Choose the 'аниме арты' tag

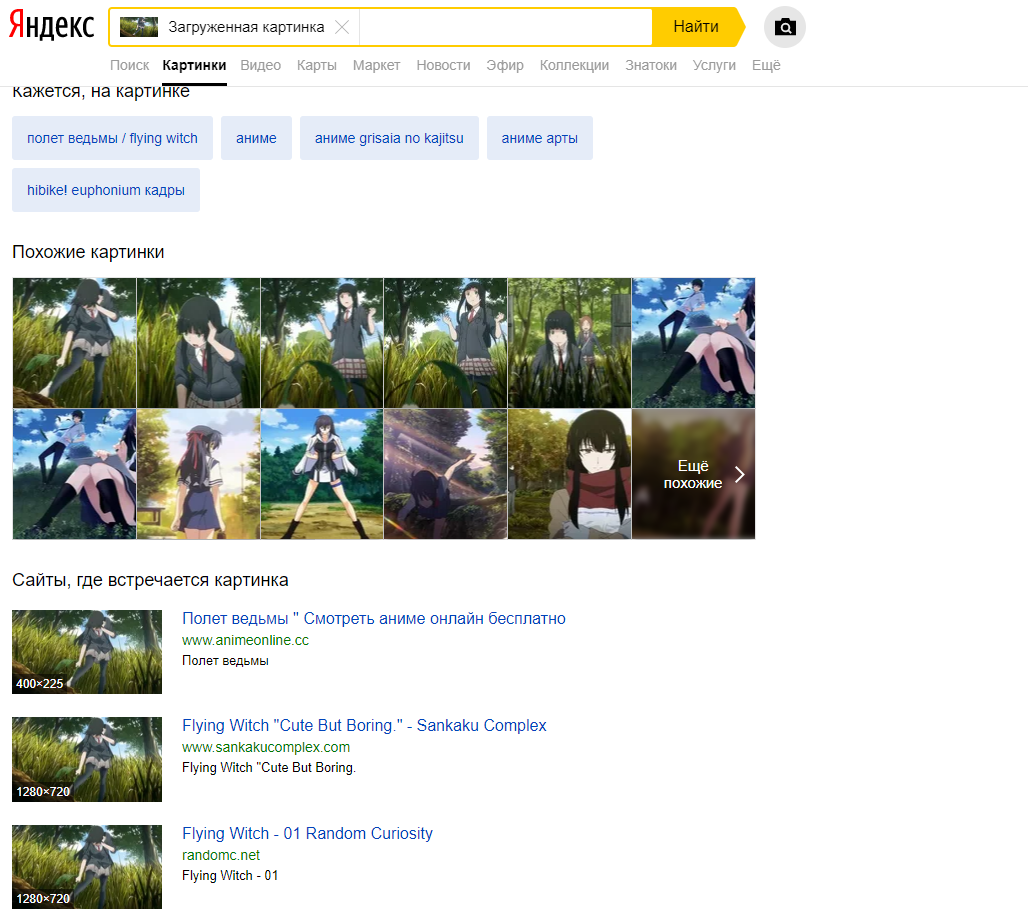[540, 138]
